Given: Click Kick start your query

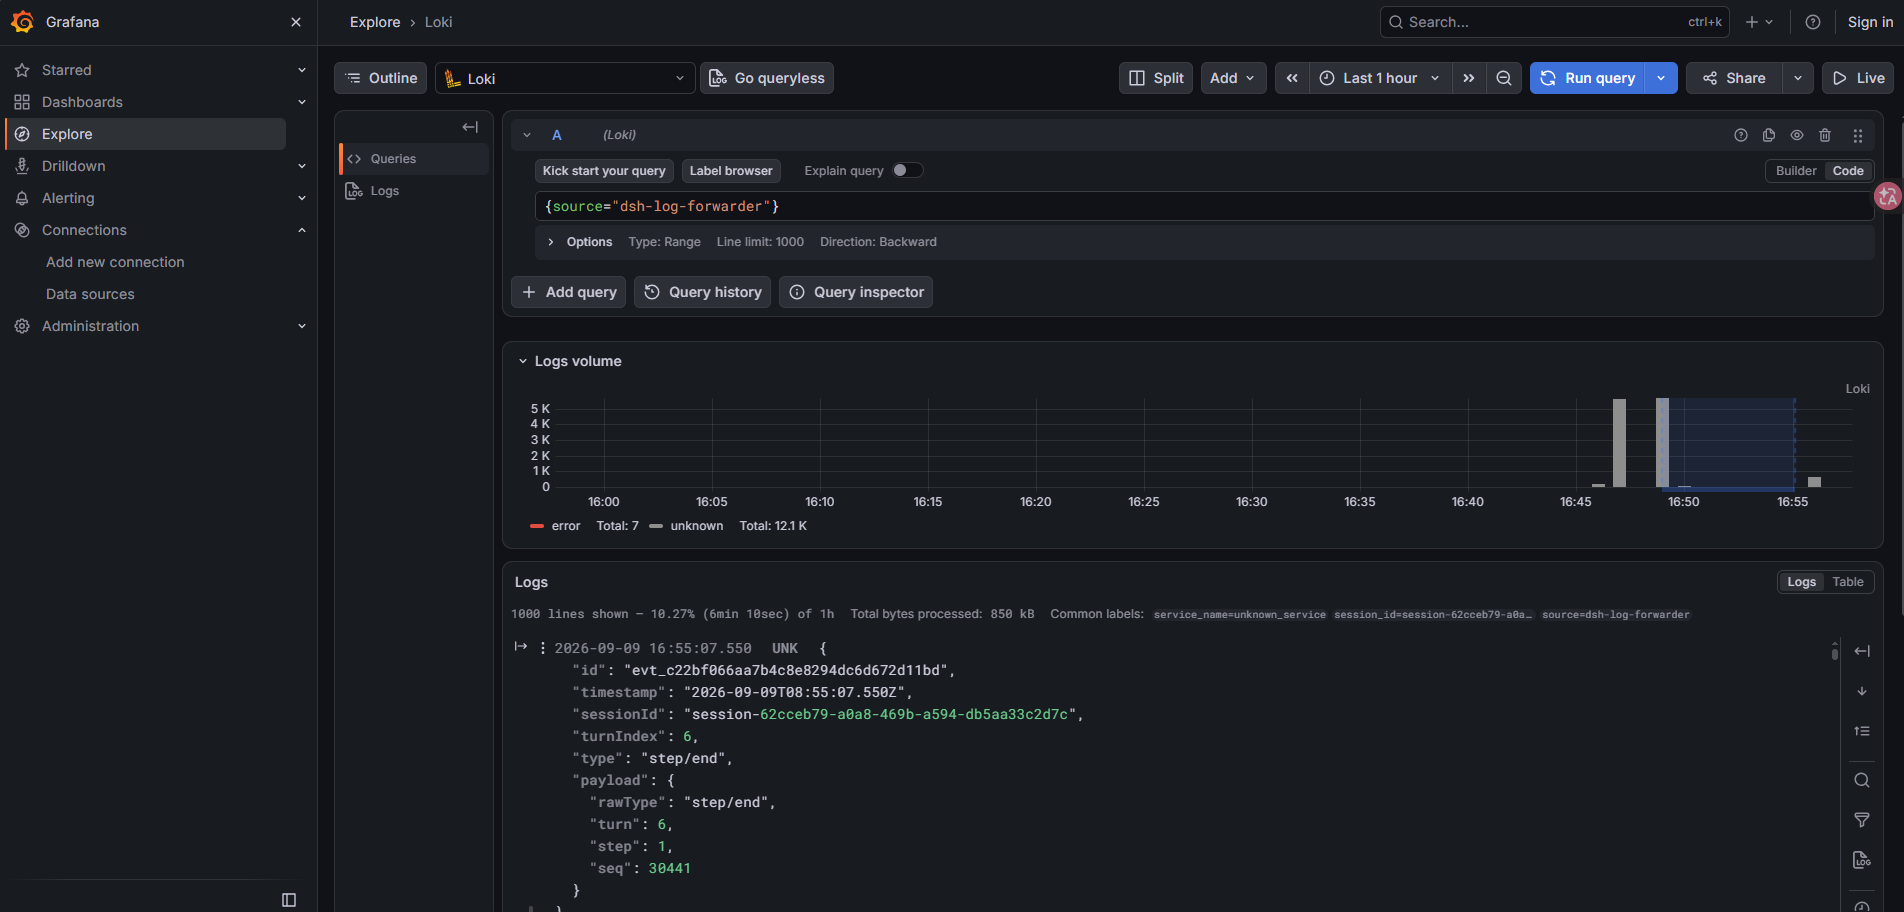Looking at the screenshot, I should [604, 171].
